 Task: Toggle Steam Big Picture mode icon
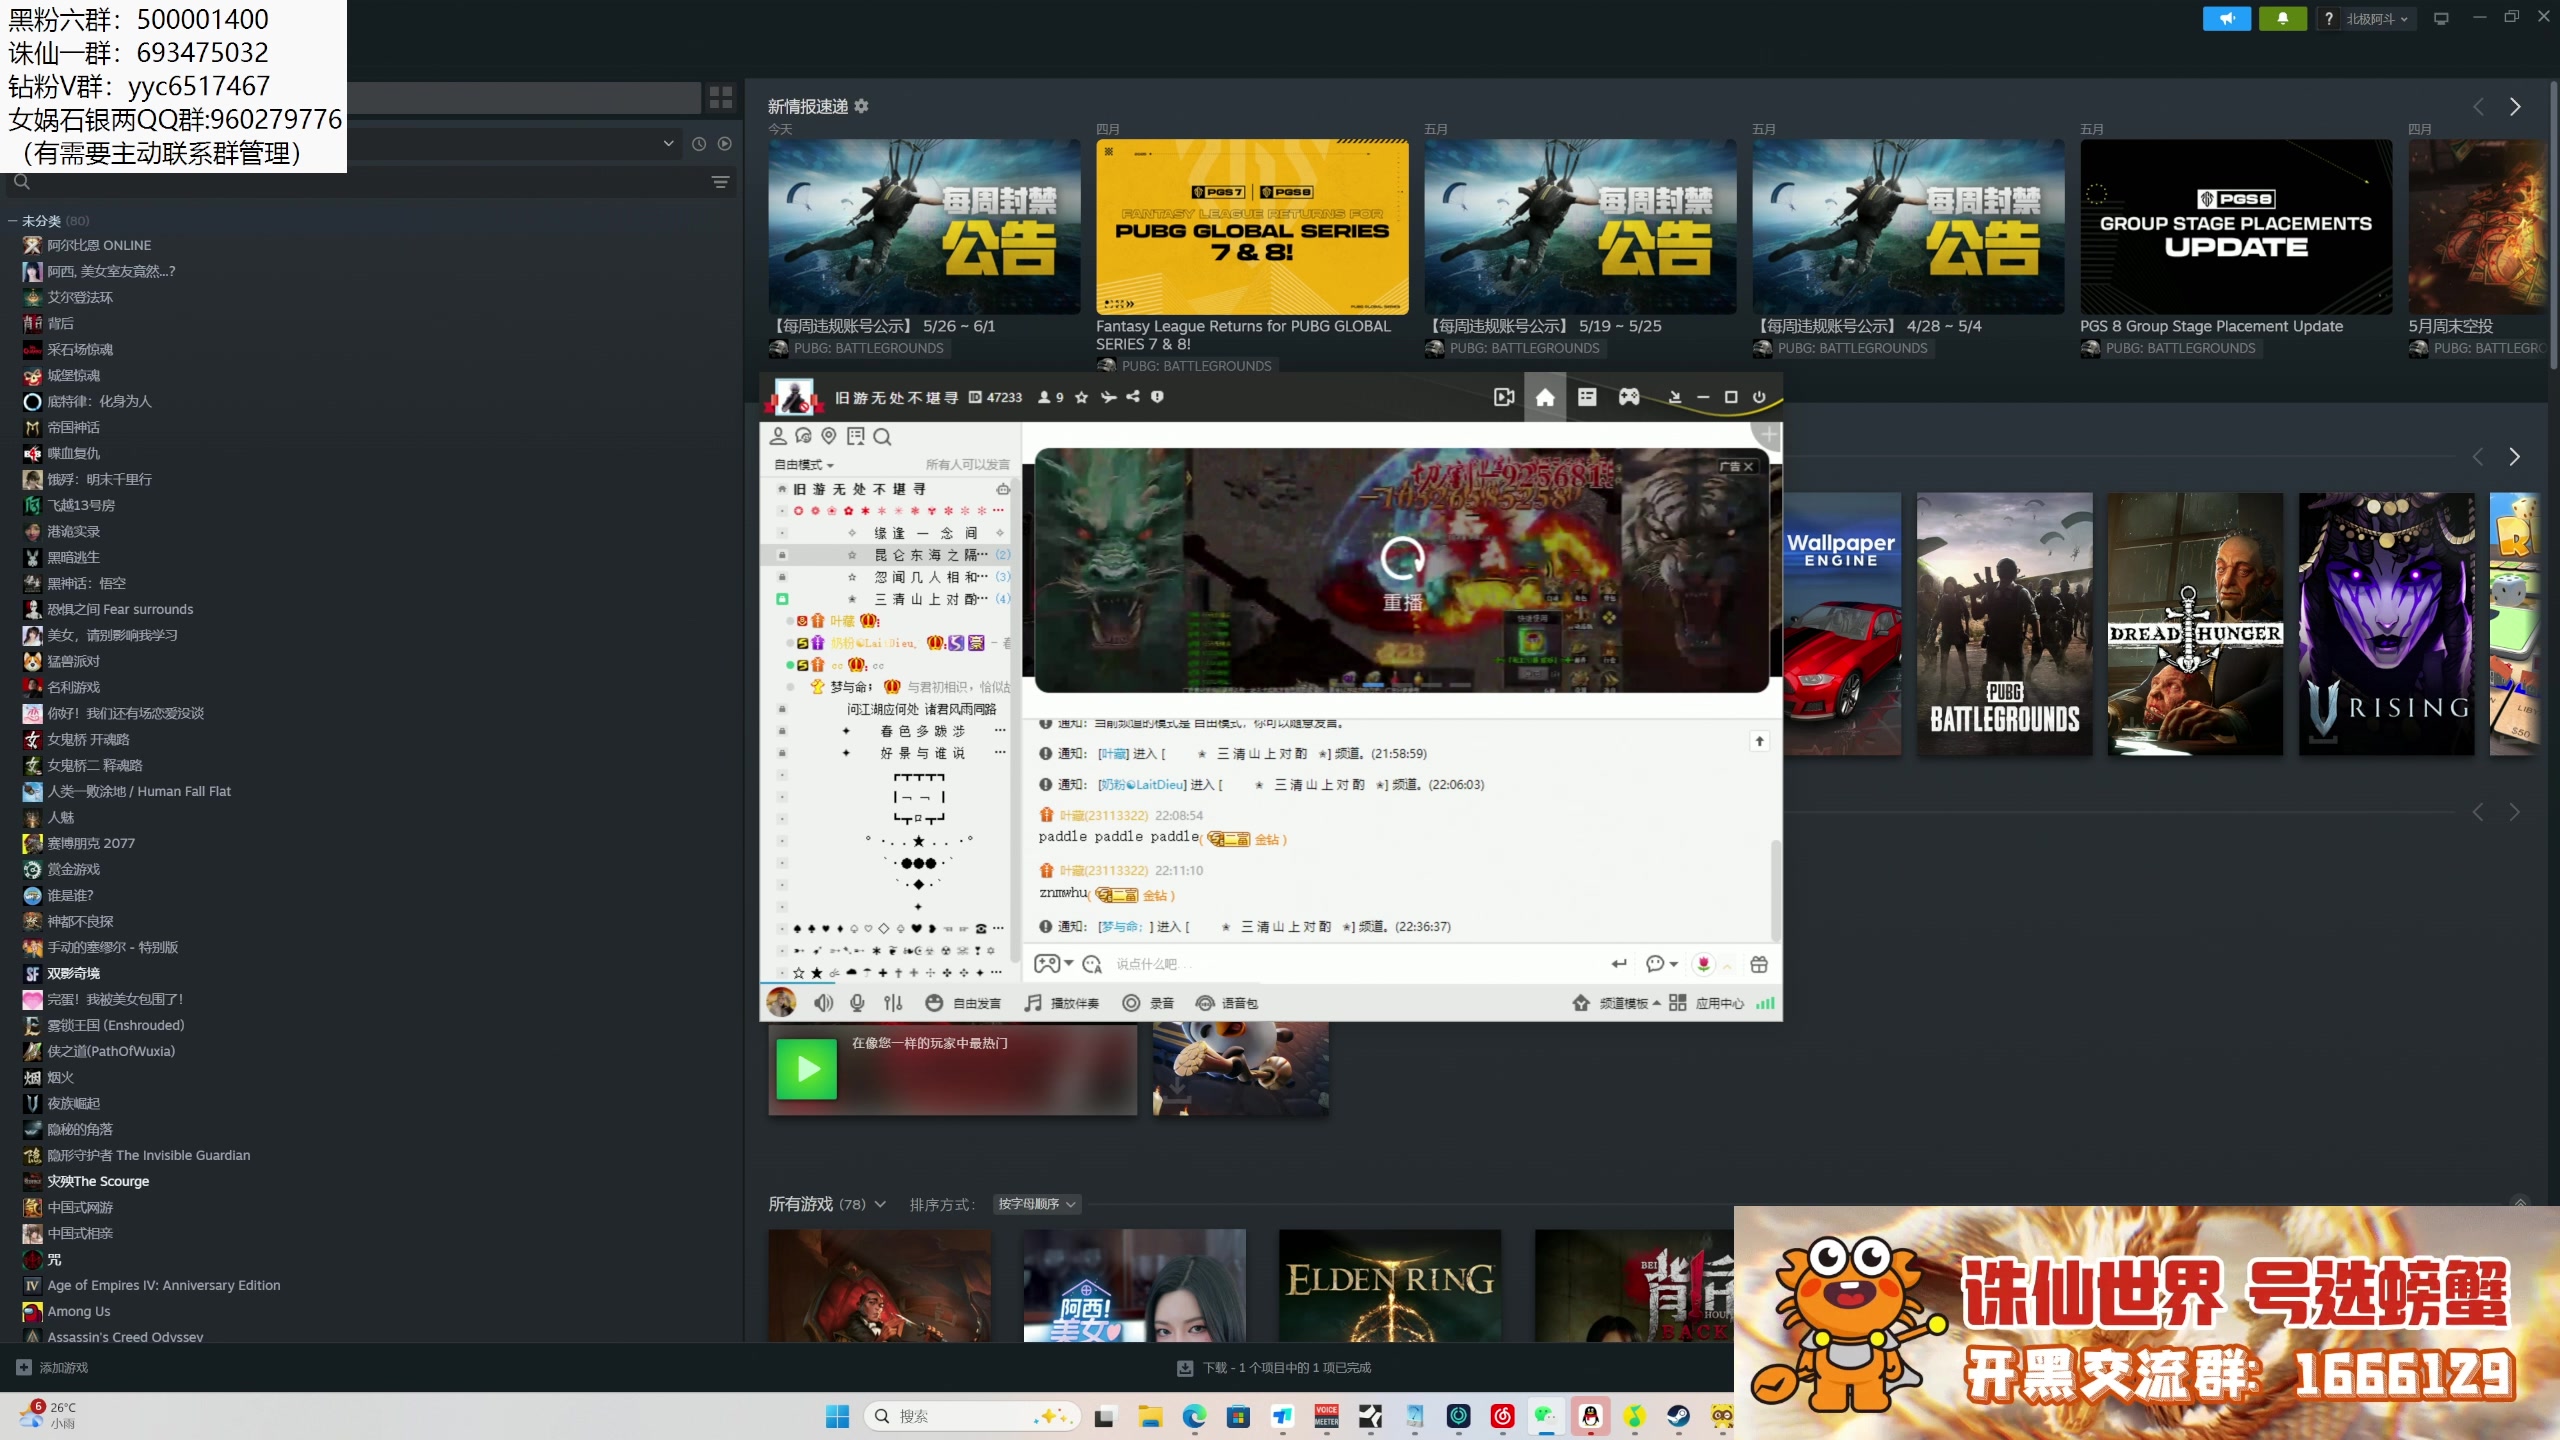coord(2441,18)
